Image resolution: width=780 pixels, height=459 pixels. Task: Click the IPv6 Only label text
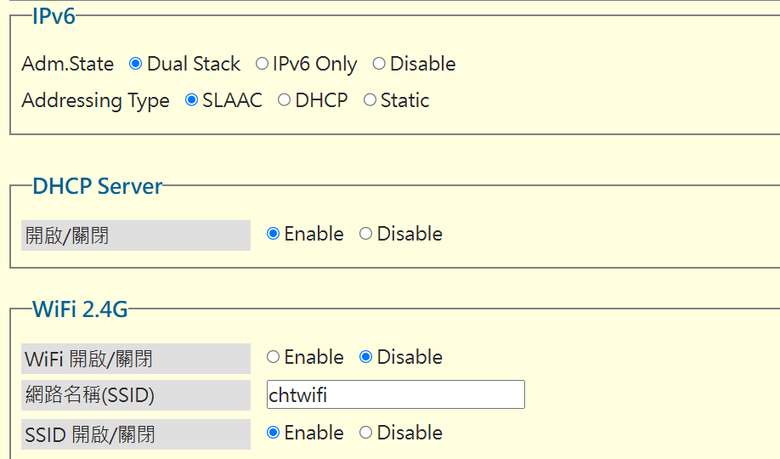coord(314,64)
